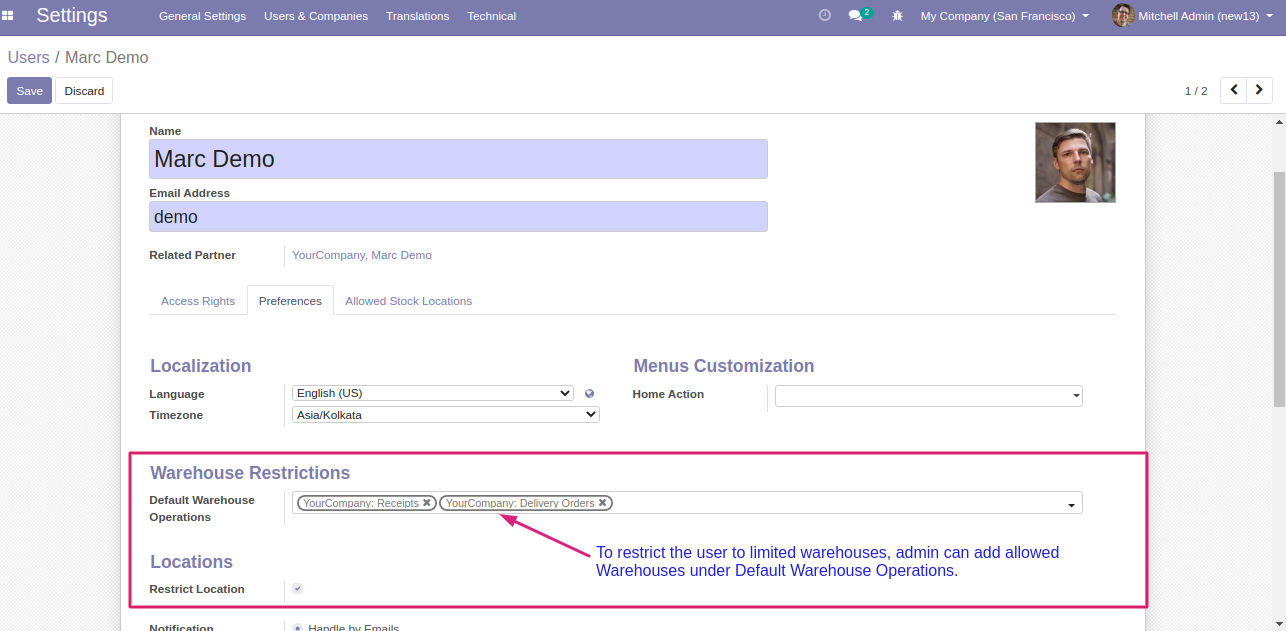1286x631 pixels.
Task: Open the apps grid menu icon
Action: point(8,16)
